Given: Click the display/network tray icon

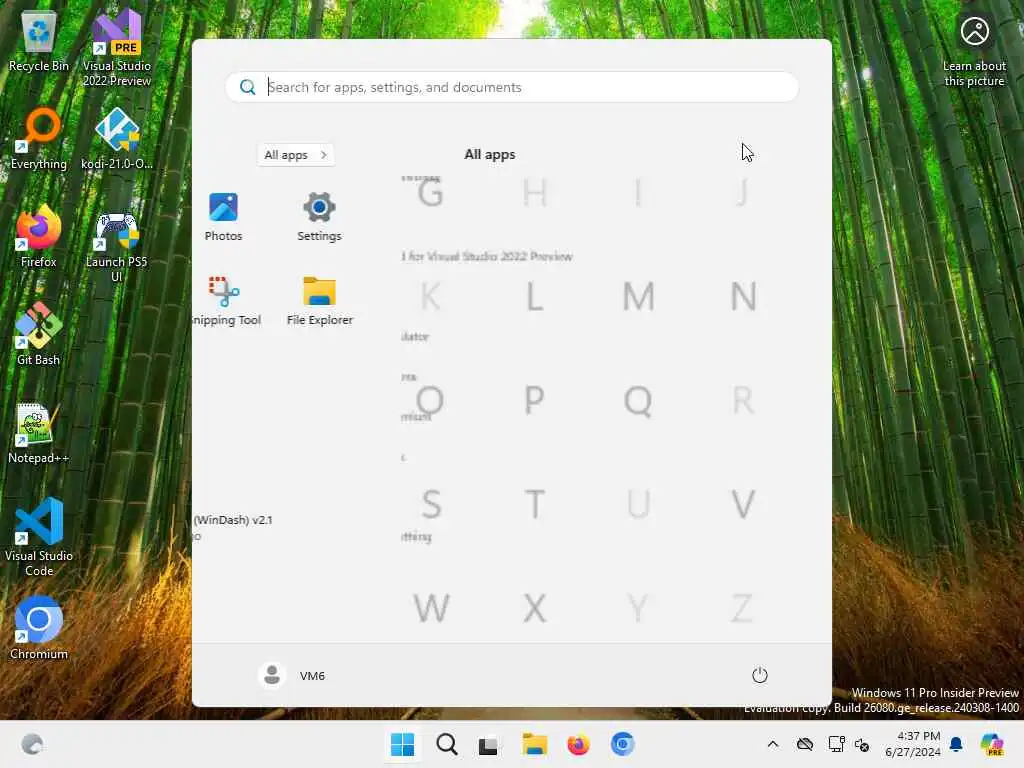Looking at the screenshot, I should point(837,744).
